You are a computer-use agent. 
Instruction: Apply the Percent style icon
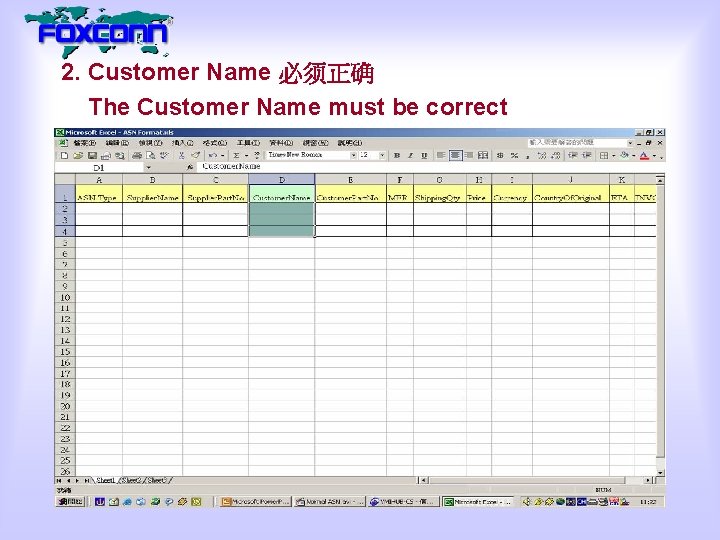[515, 156]
